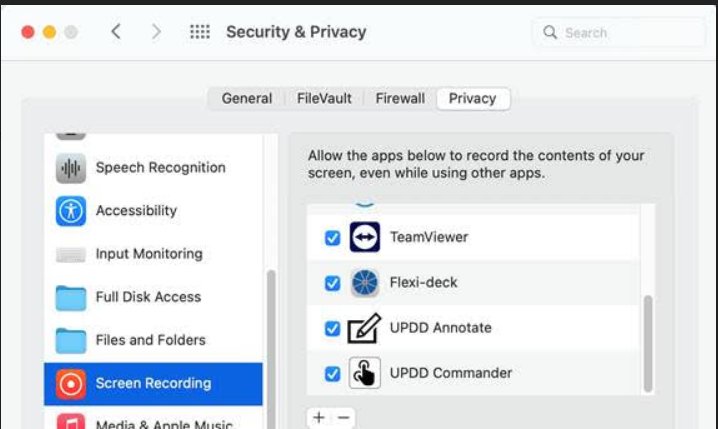The image size is (718, 429).
Task: Open Full Disk Access folder icon
Action: [71, 298]
